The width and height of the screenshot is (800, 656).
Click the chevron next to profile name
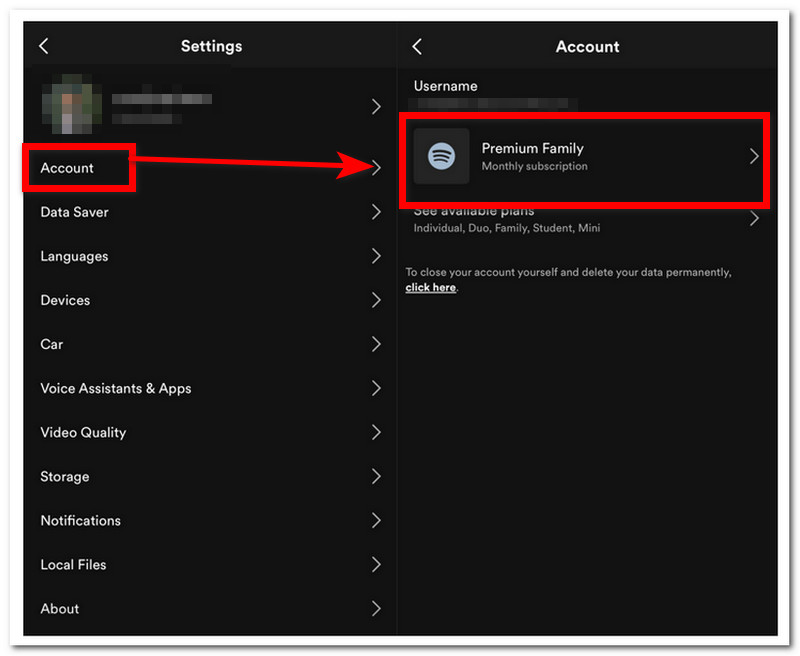pyautogui.click(x=376, y=106)
